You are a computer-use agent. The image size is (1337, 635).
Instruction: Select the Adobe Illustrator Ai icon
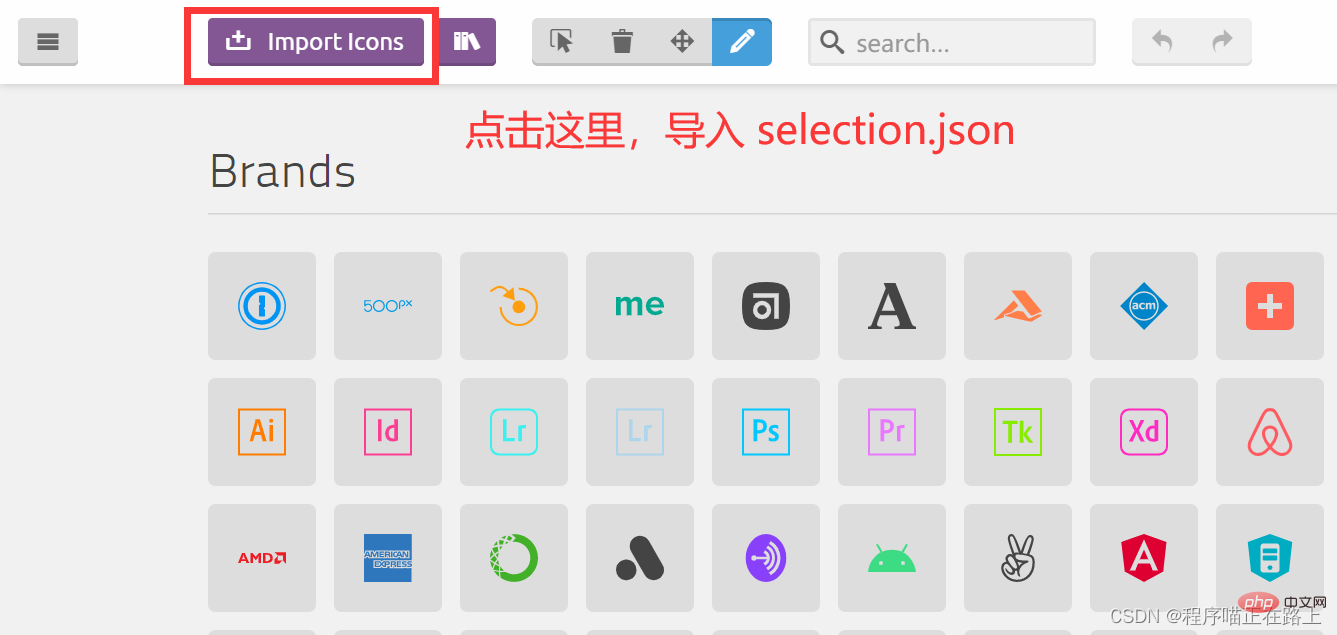click(261, 432)
